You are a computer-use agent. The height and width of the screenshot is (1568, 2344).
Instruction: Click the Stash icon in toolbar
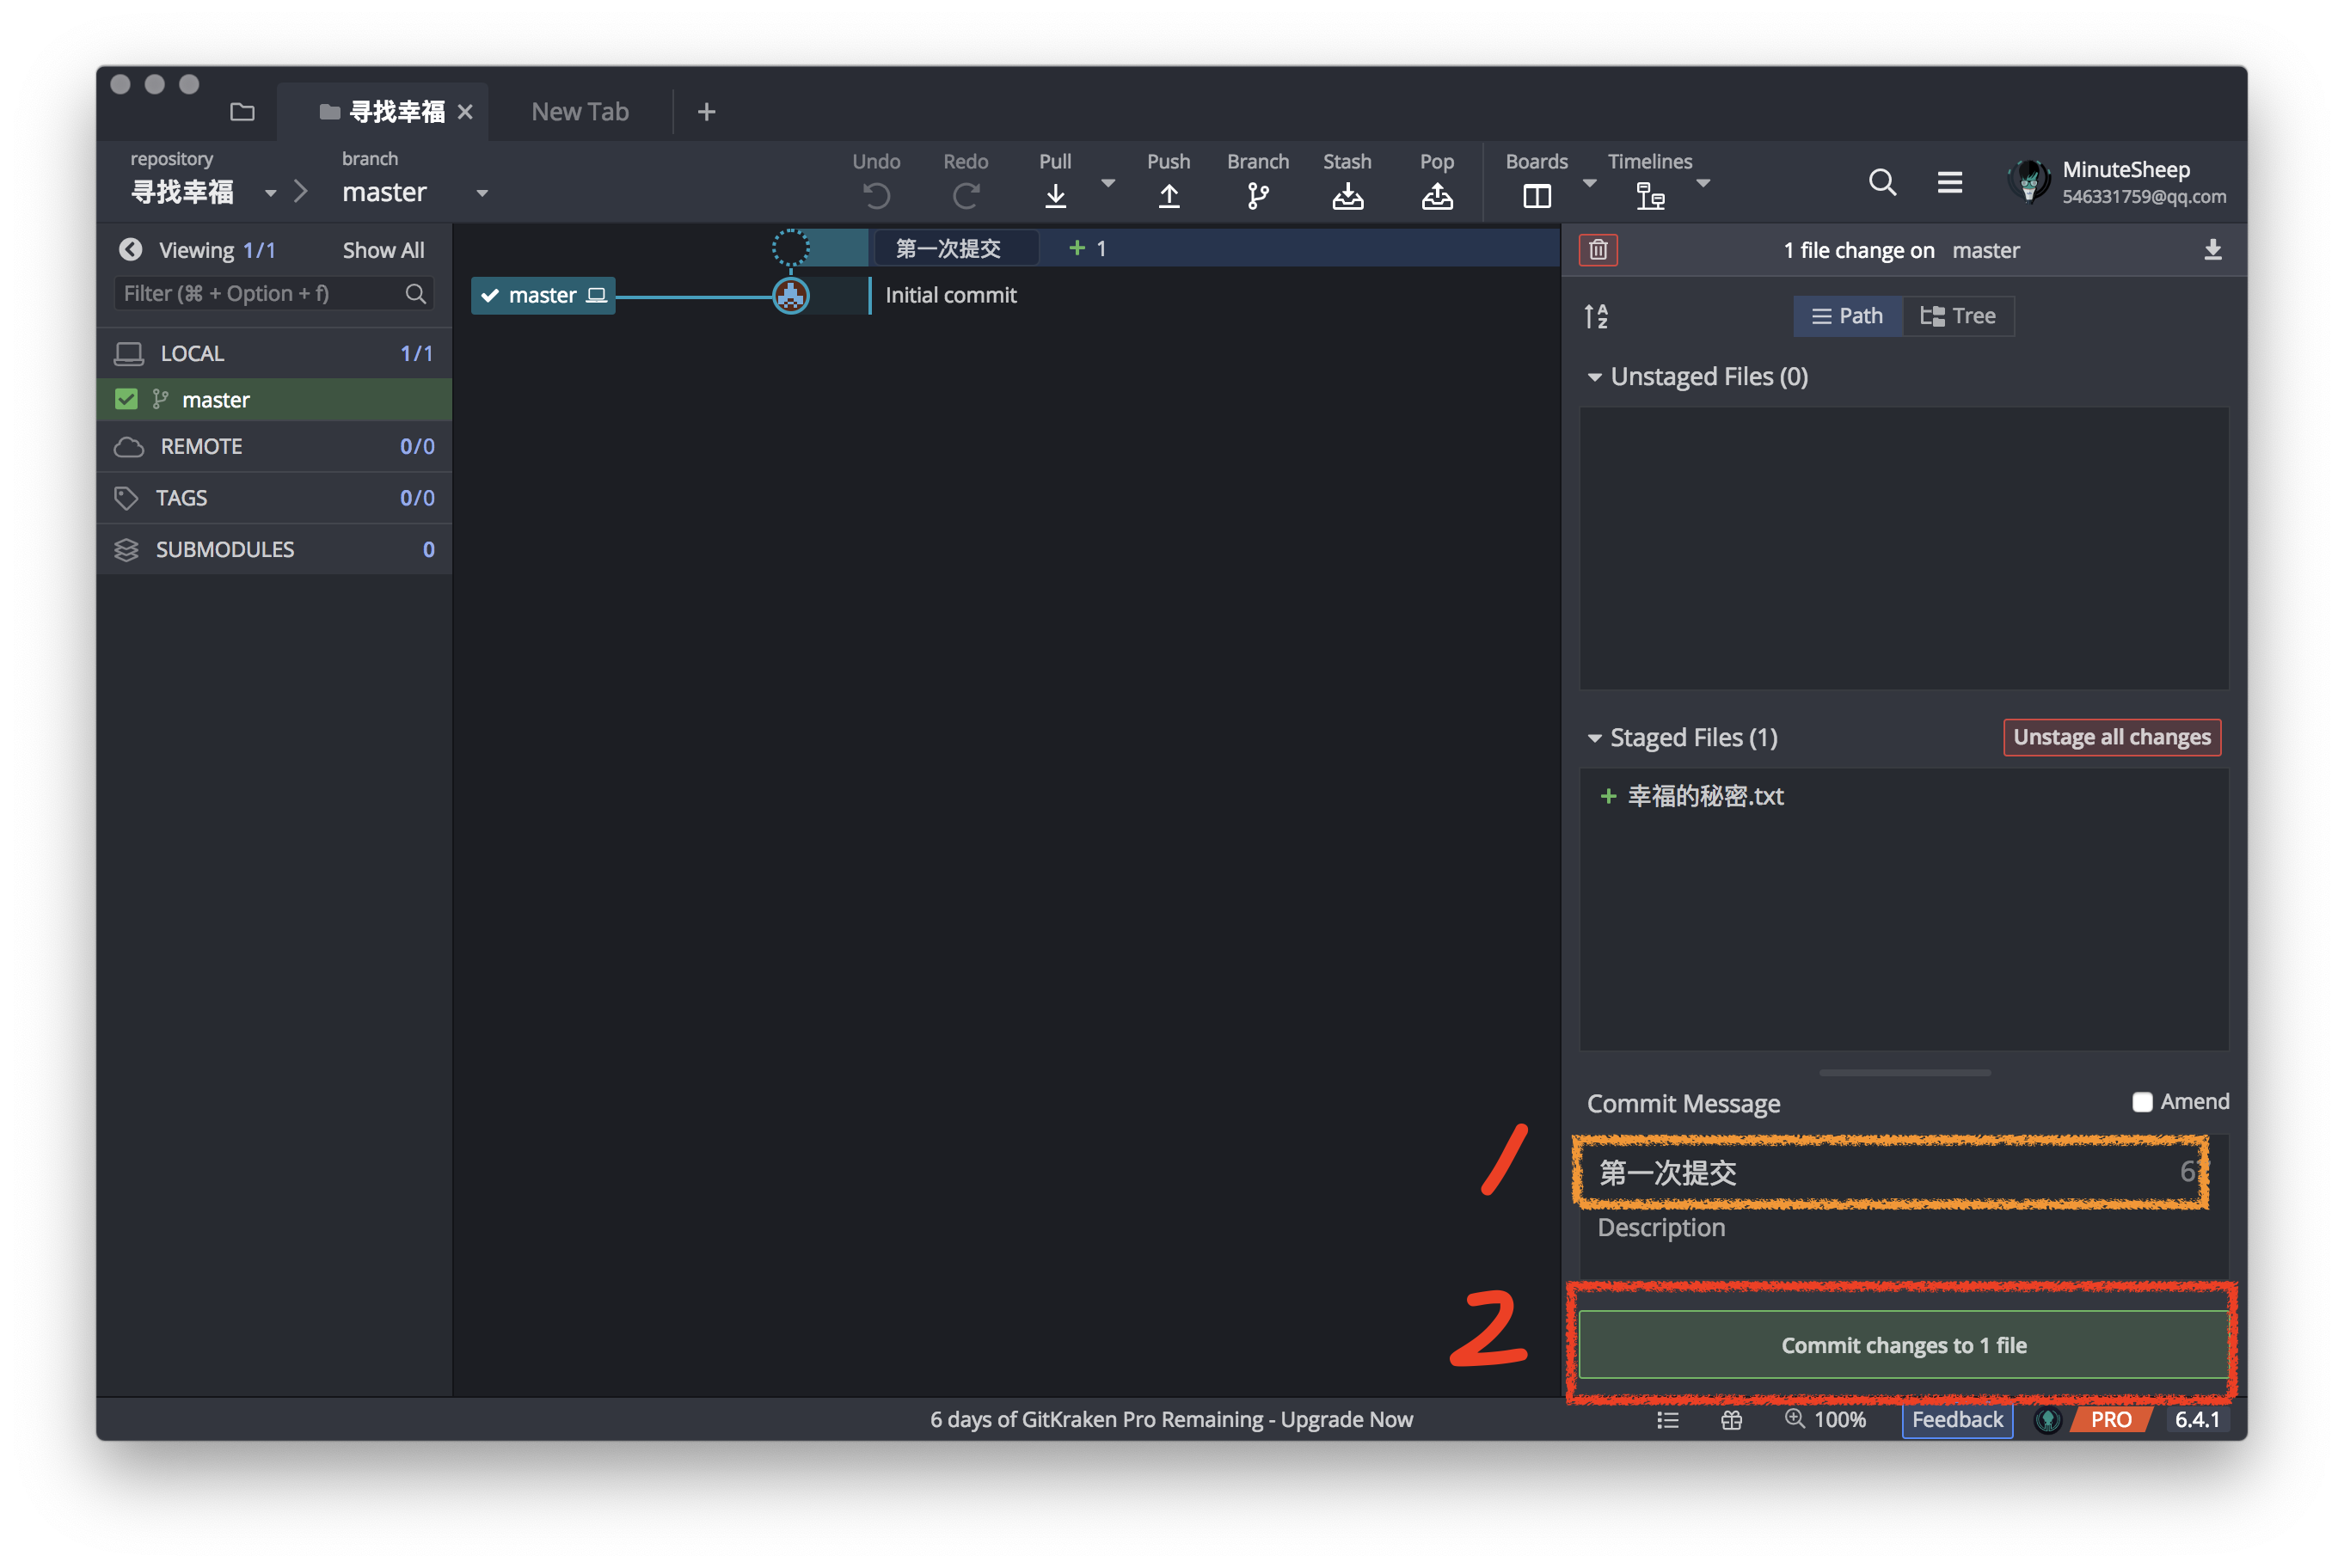[x=1347, y=195]
